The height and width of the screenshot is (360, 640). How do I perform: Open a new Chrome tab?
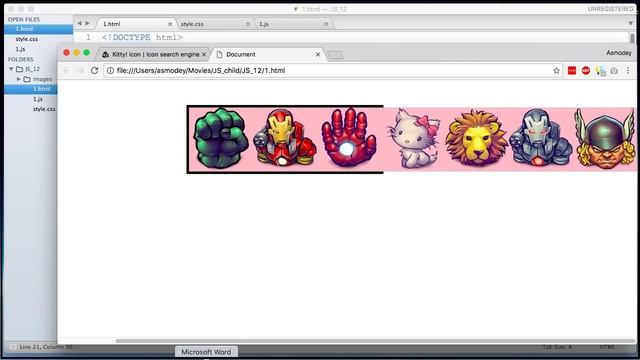(x=336, y=55)
